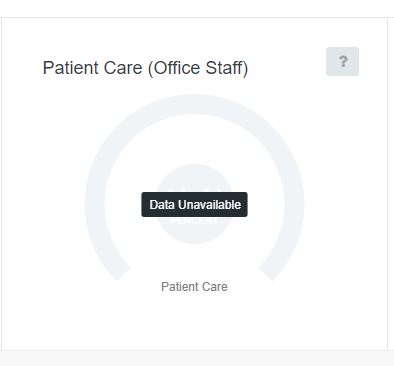Viewport: 394px width, 366px height.
Task: Click the word Data in dark tooltip
Action: pos(162,205)
